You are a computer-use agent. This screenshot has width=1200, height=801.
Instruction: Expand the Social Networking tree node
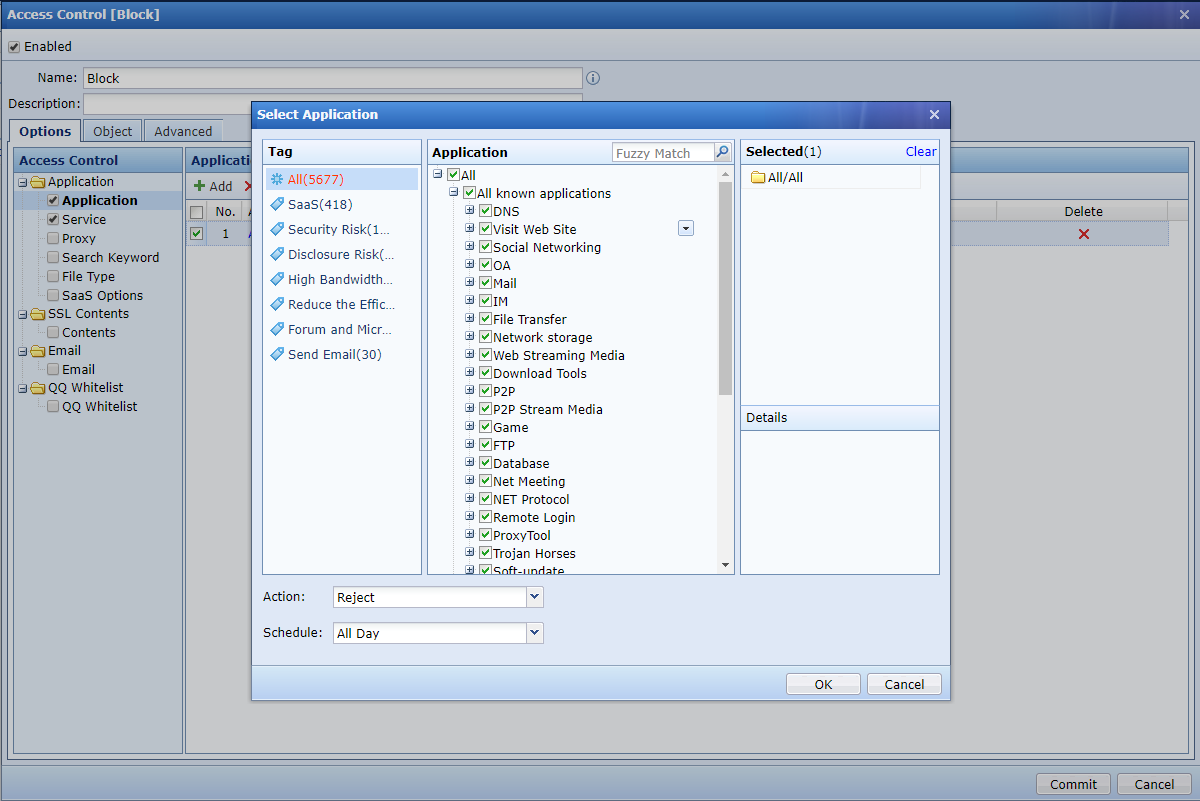tap(470, 247)
